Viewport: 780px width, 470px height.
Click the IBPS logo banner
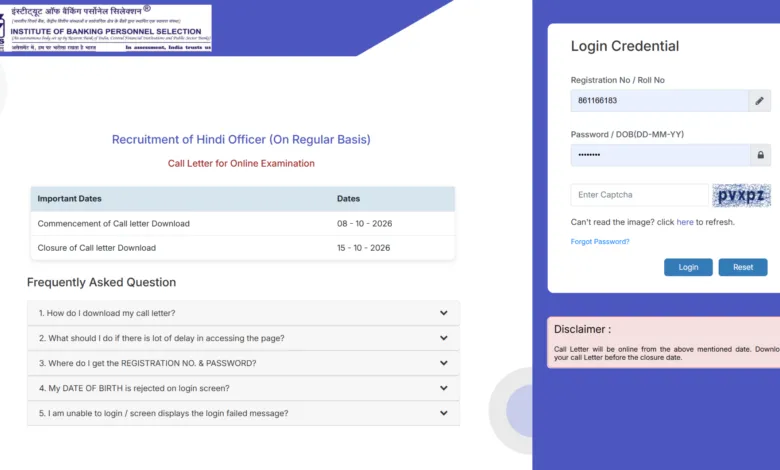click(x=105, y=27)
